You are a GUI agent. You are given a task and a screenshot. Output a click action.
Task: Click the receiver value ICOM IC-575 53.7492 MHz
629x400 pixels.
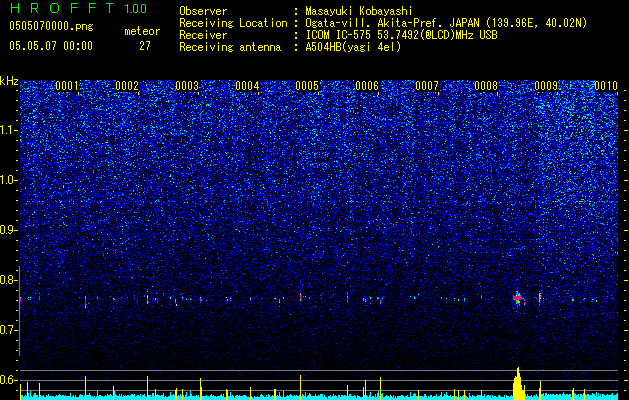coord(401,35)
